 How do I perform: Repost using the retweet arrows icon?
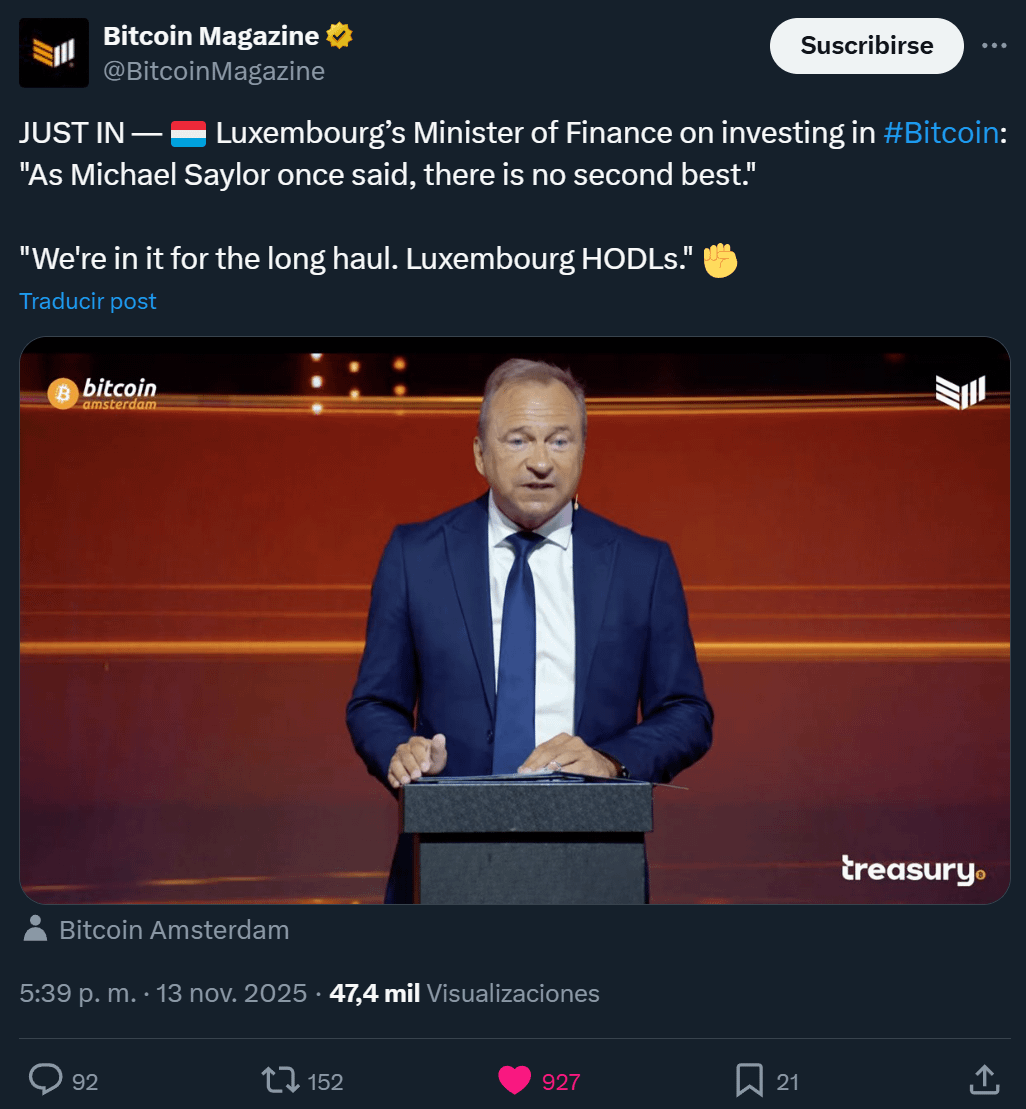[278, 1080]
